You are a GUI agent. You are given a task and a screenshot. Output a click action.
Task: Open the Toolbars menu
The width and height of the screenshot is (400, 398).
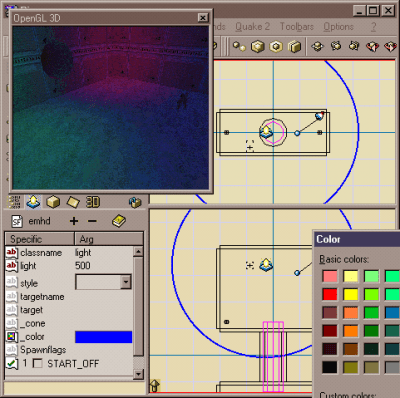pyautogui.click(x=297, y=27)
